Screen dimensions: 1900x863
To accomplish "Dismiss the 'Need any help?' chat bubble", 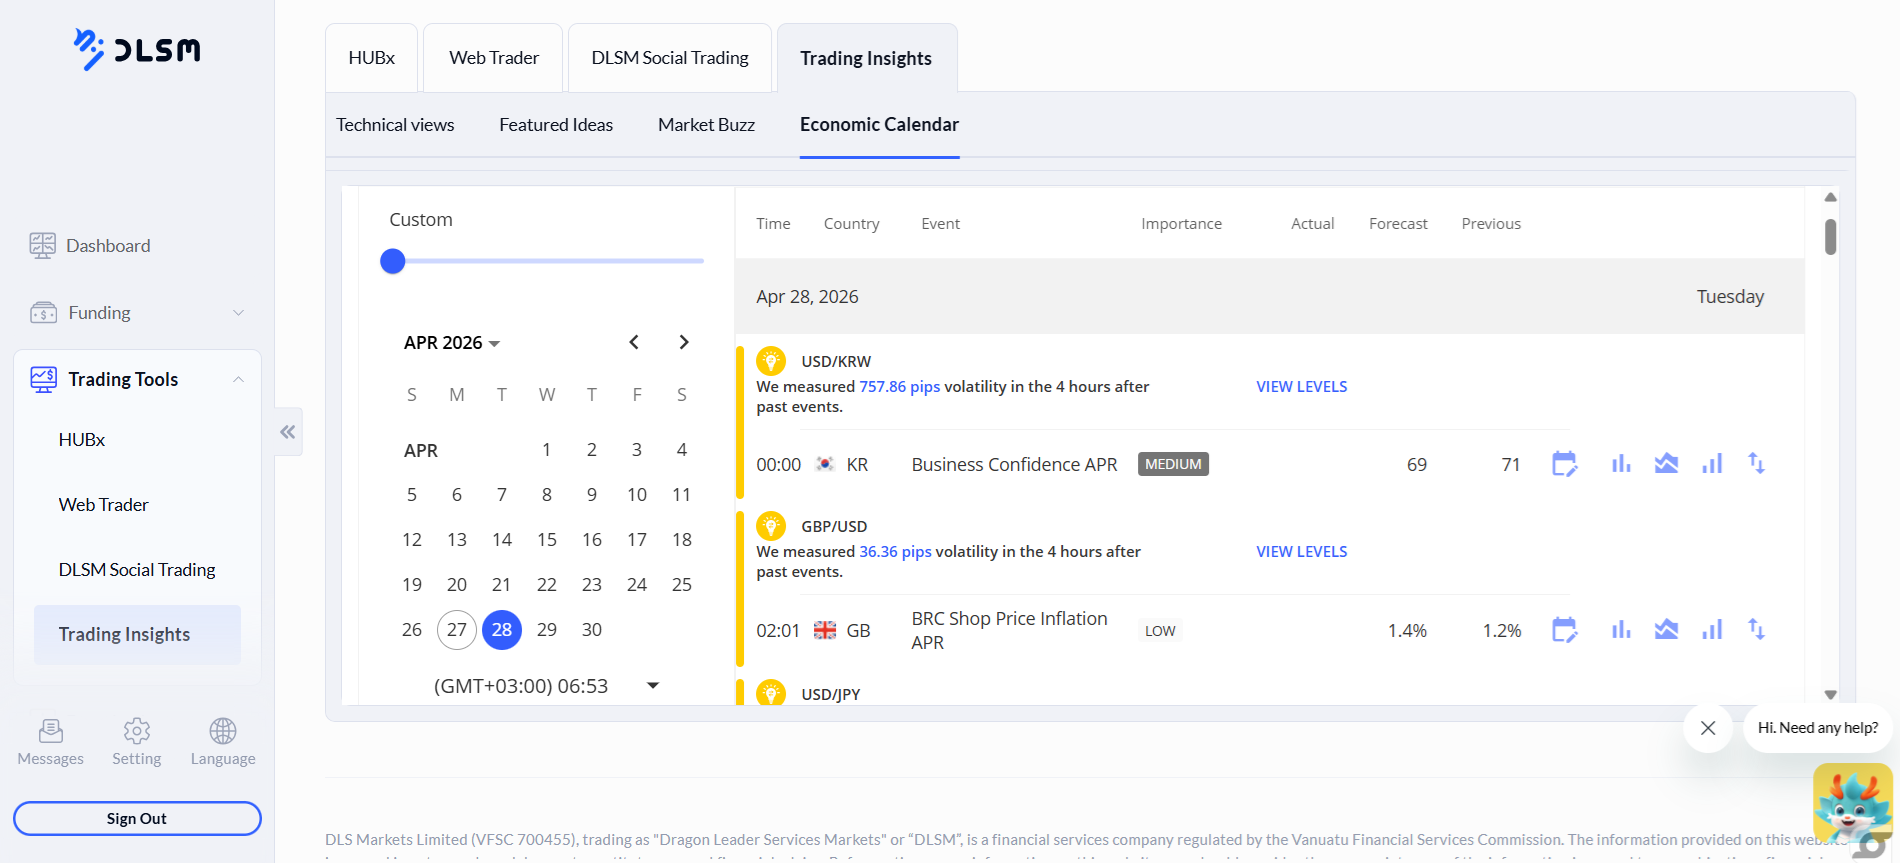I will pyautogui.click(x=1708, y=728).
